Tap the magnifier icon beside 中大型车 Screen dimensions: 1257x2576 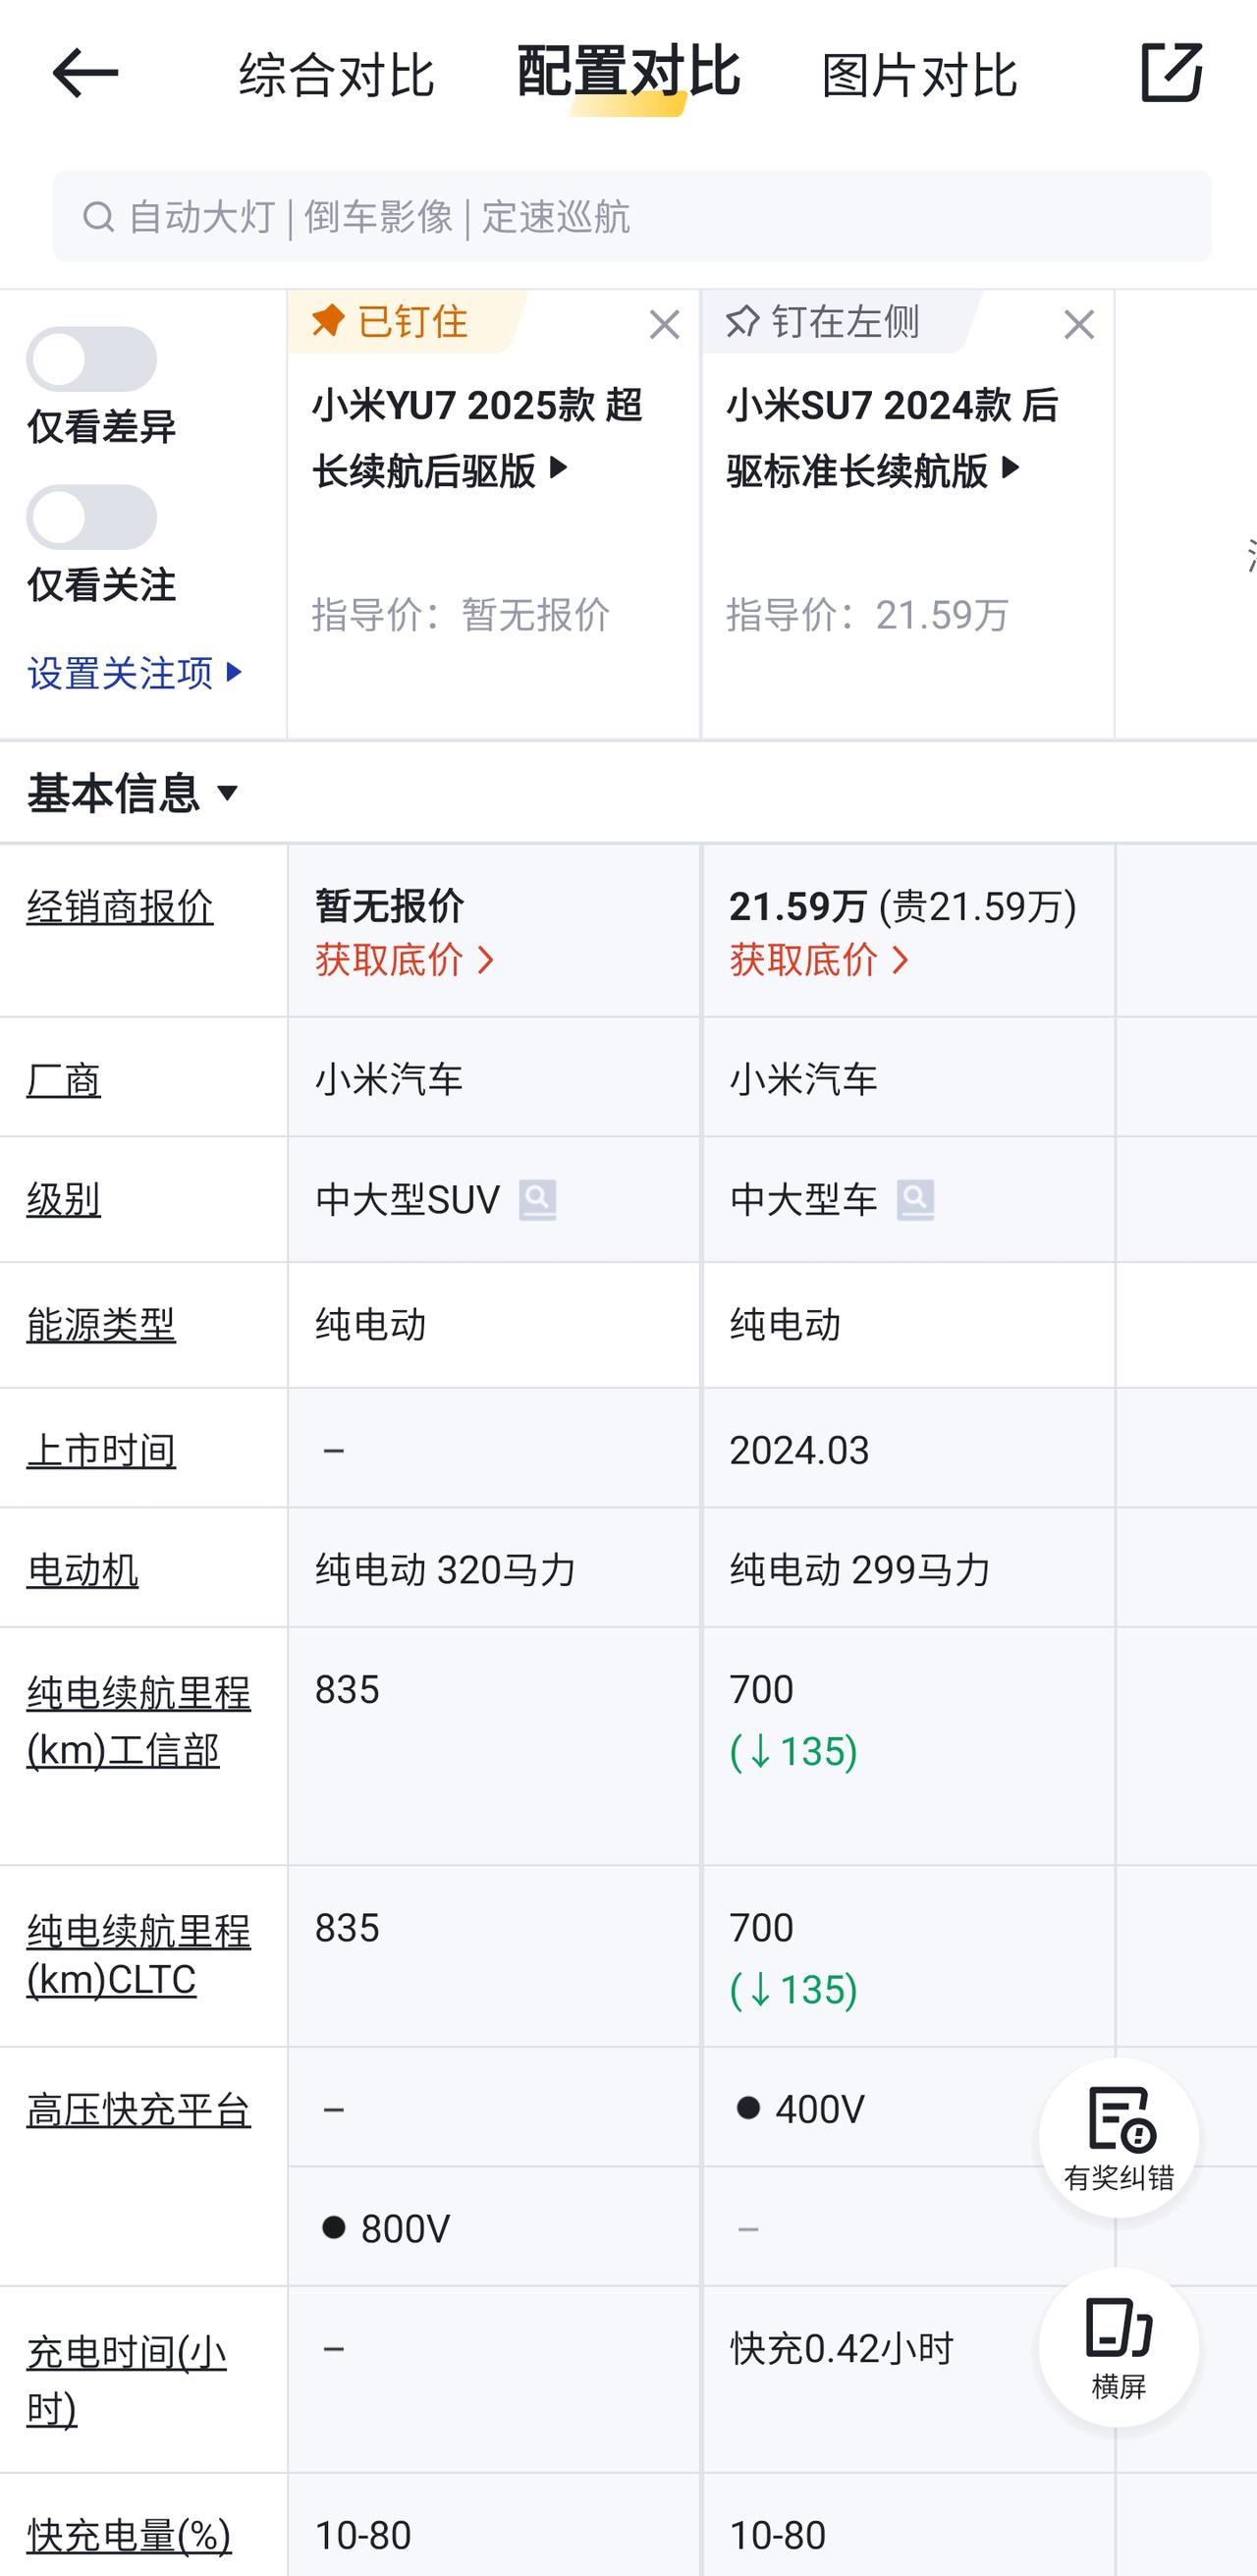click(x=915, y=1199)
